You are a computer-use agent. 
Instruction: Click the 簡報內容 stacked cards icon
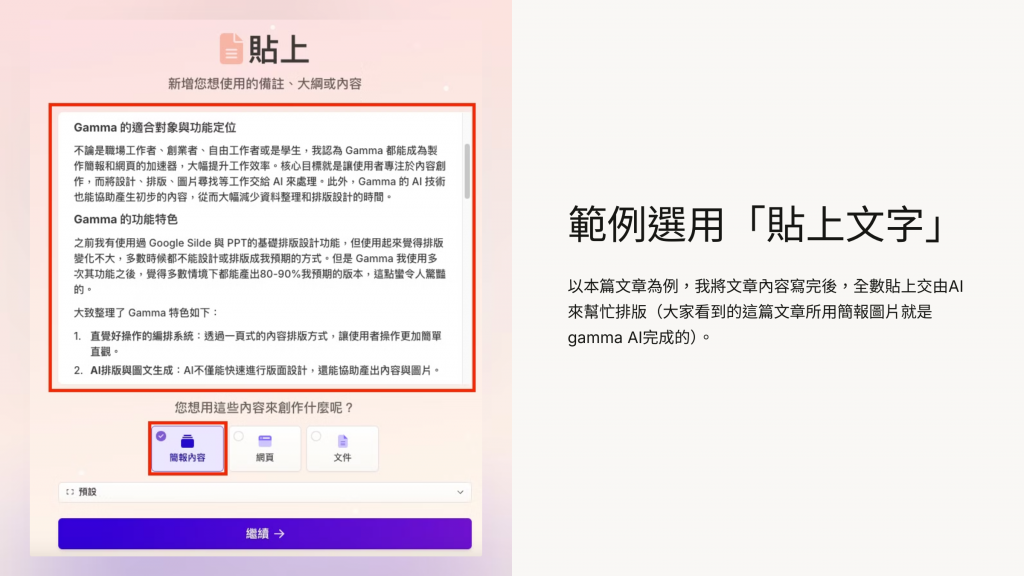187,441
